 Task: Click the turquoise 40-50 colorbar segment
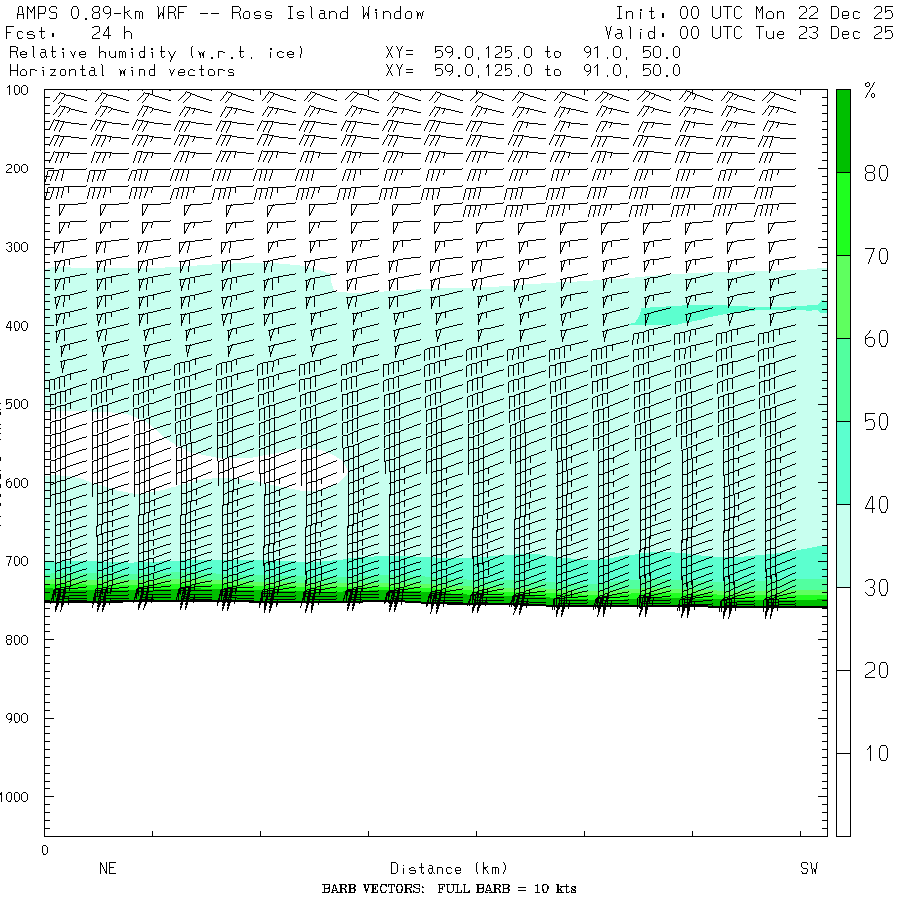pyautogui.click(x=843, y=463)
